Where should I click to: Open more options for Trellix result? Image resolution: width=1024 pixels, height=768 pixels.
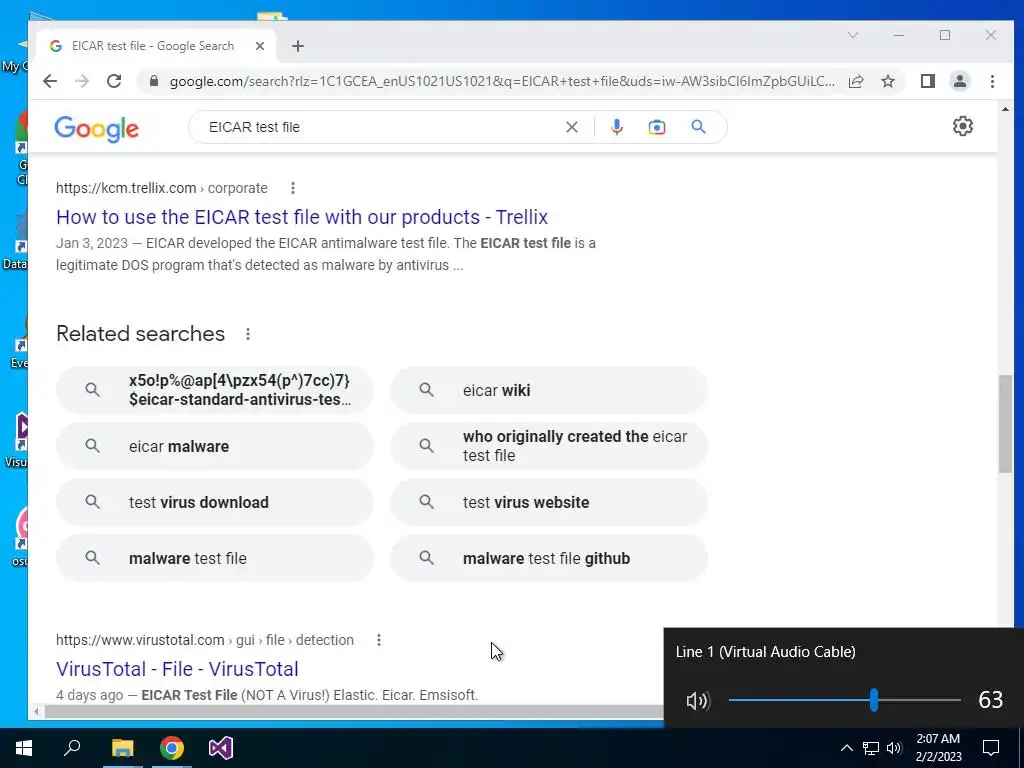pos(293,188)
